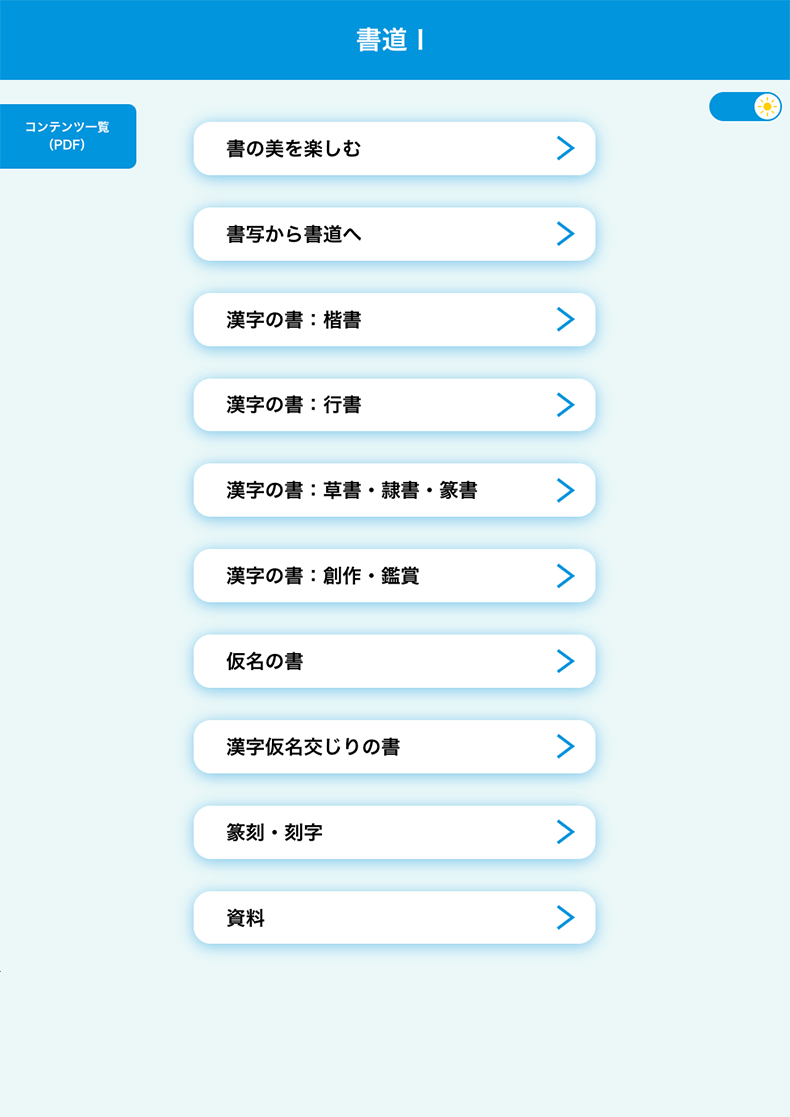Click the chevron for 漢字の書：創作・鑑賞

click(565, 576)
